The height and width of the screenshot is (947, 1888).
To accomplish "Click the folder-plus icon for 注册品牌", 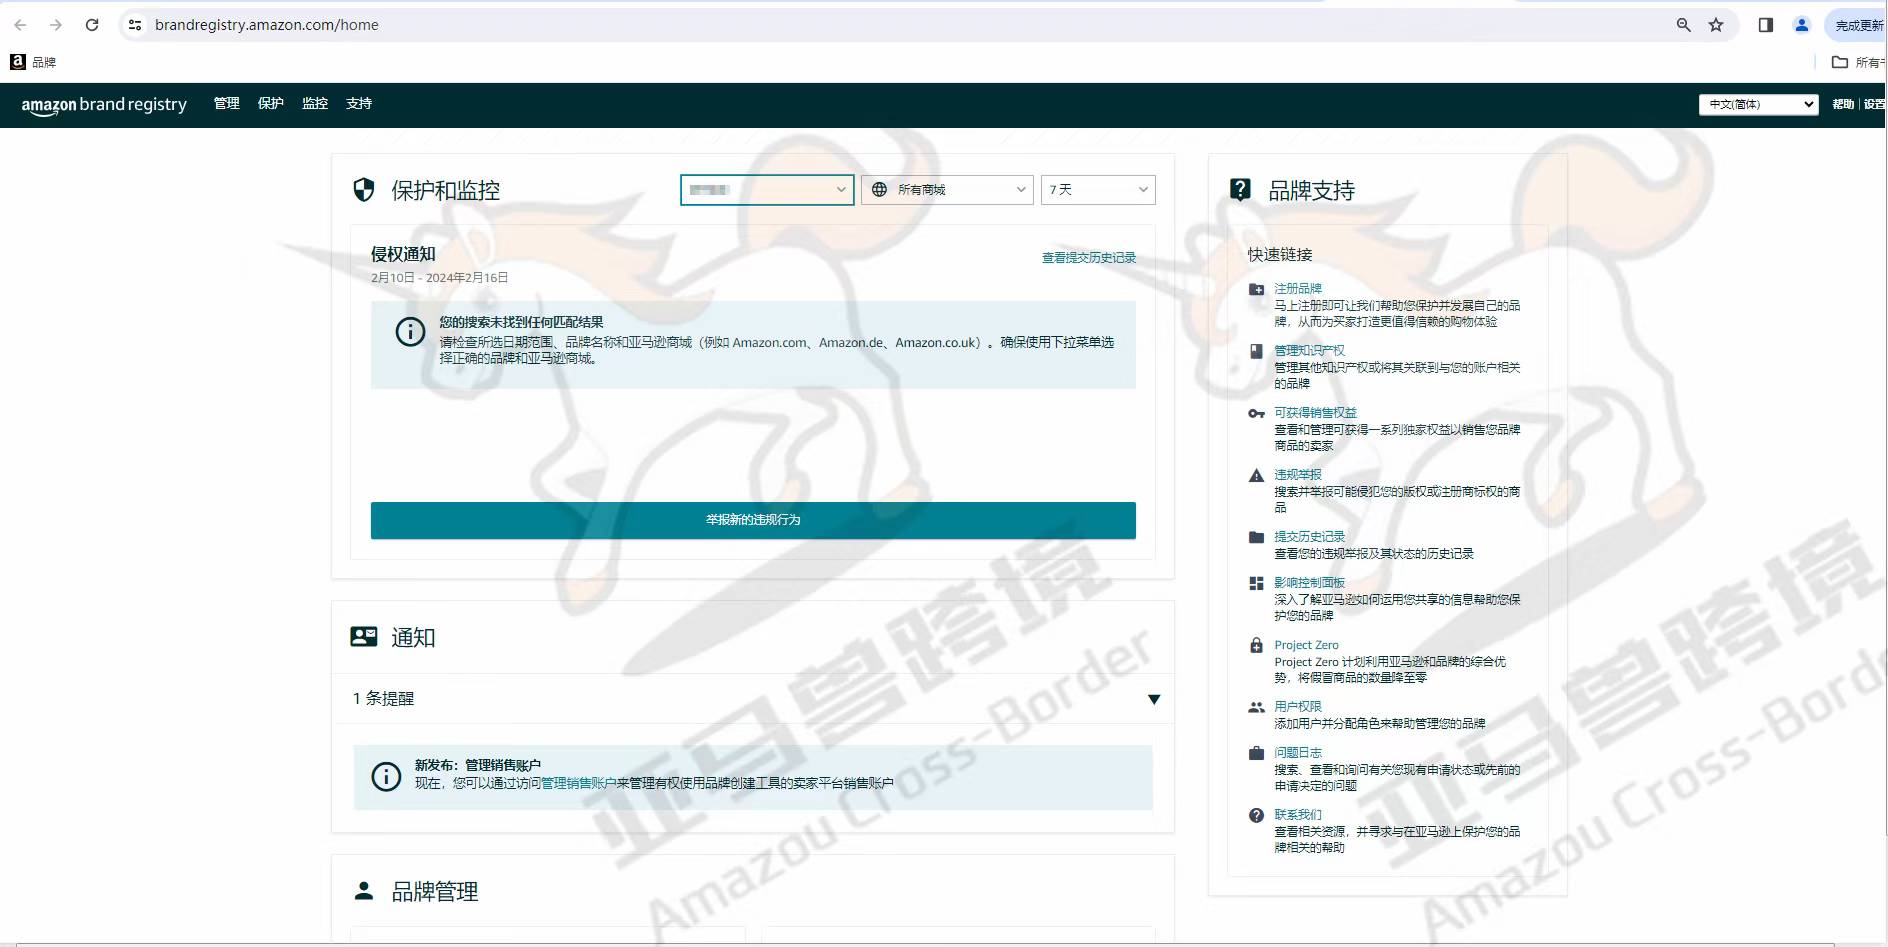I will [1257, 290].
